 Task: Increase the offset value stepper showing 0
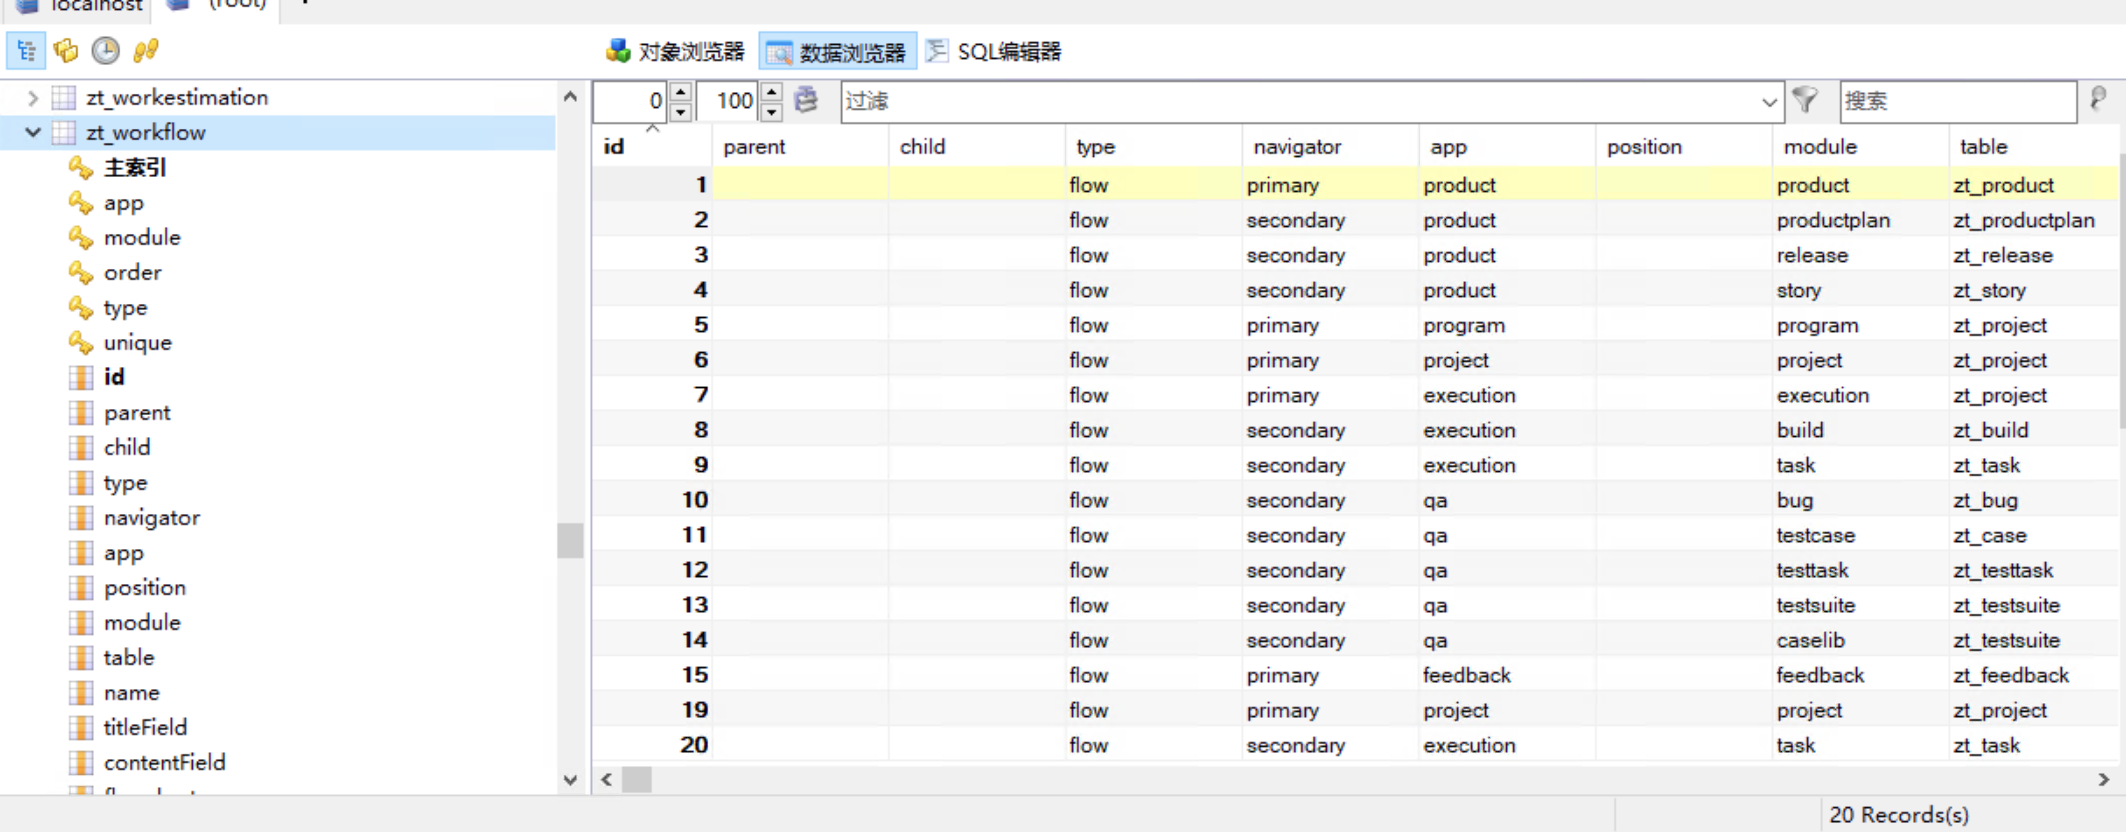681,92
